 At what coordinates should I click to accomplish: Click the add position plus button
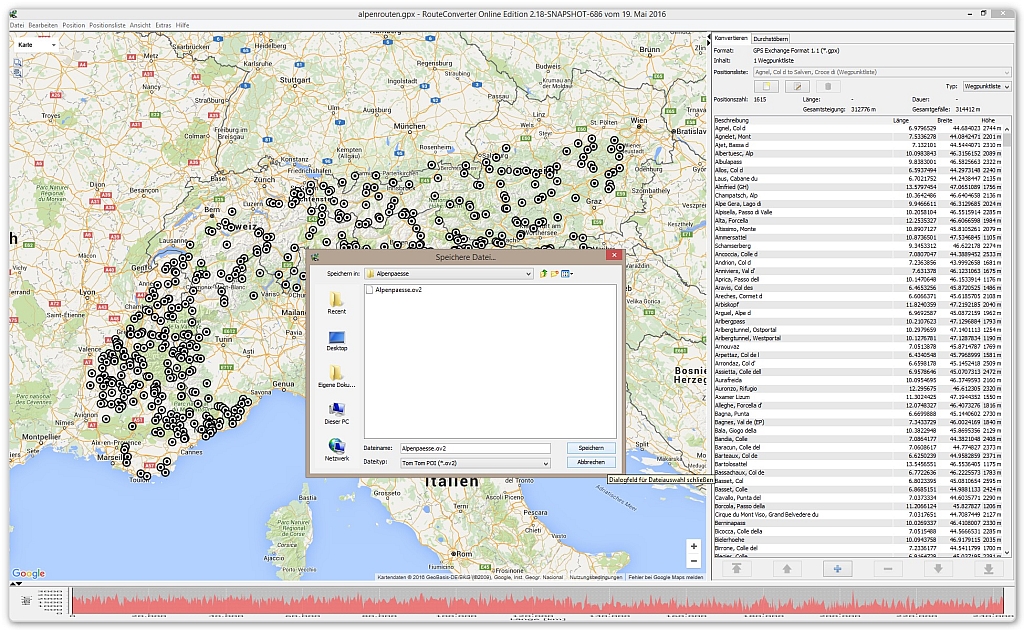pyautogui.click(x=836, y=568)
